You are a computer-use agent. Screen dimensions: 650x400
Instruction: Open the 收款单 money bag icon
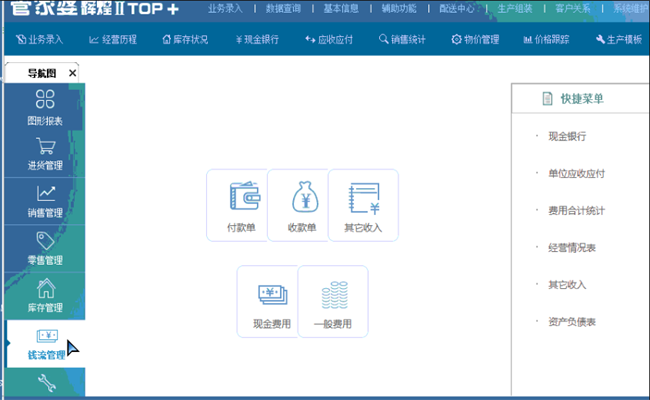pyautogui.click(x=302, y=205)
